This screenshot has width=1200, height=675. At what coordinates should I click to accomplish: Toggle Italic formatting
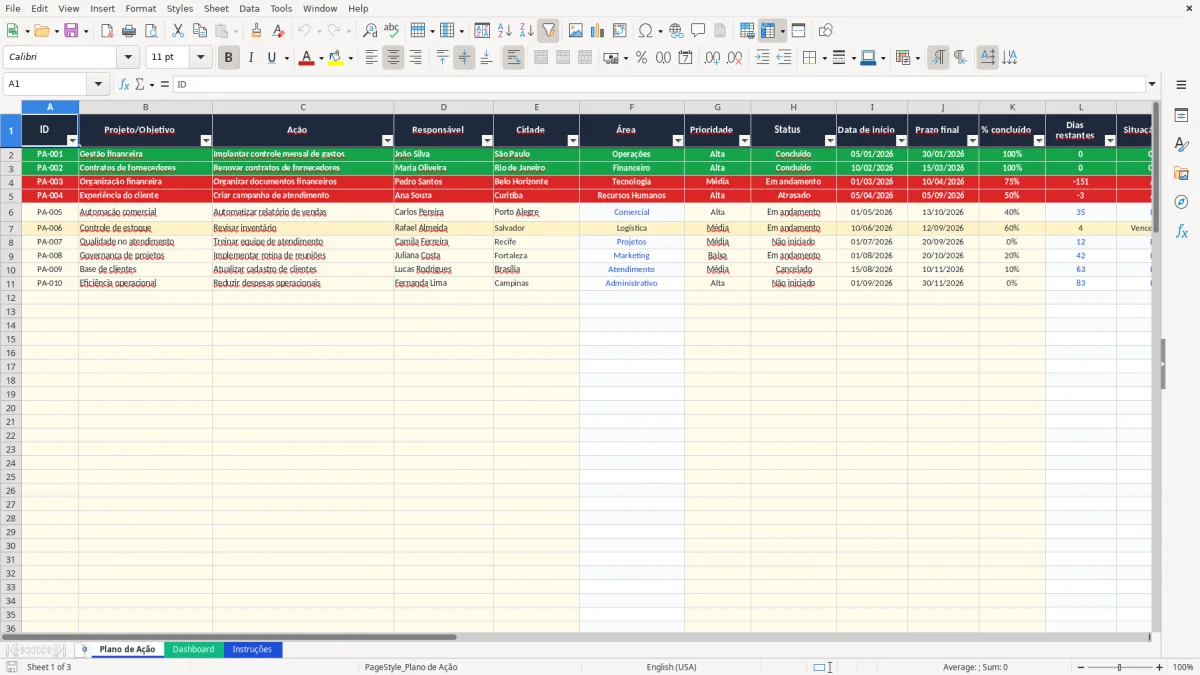pyautogui.click(x=250, y=58)
